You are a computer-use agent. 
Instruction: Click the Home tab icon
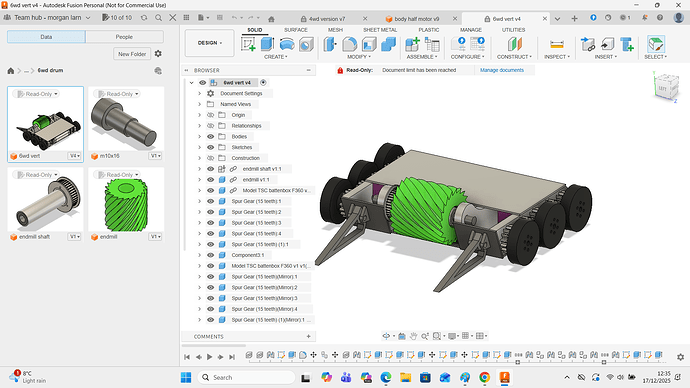point(271,19)
